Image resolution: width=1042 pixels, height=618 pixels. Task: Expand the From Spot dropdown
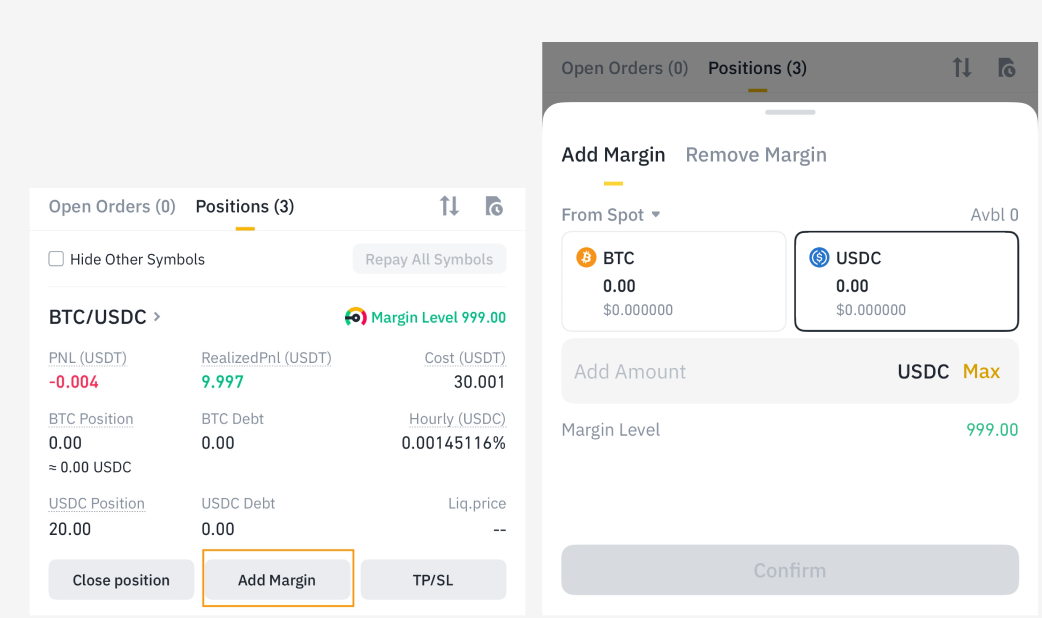click(x=611, y=215)
